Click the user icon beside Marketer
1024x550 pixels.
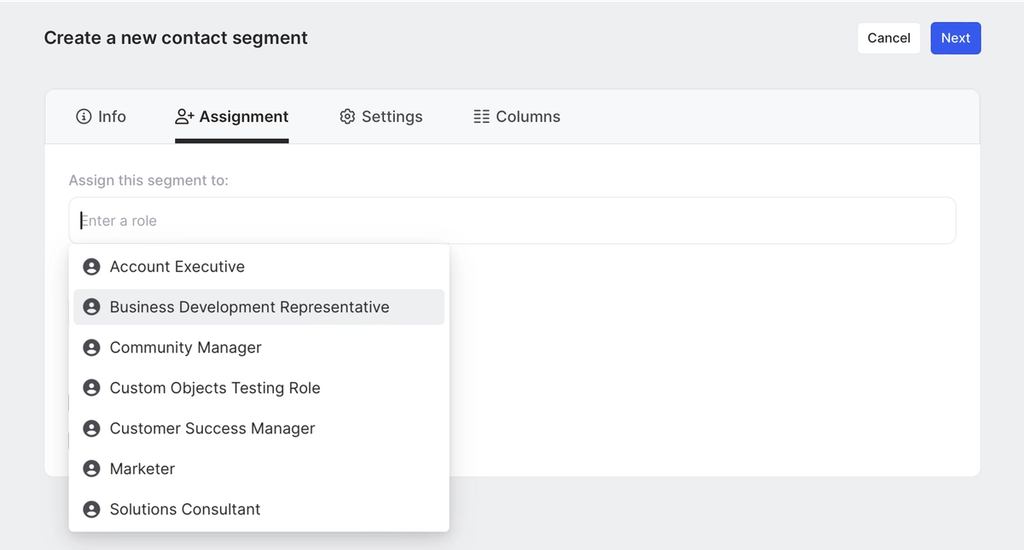[x=91, y=469]
